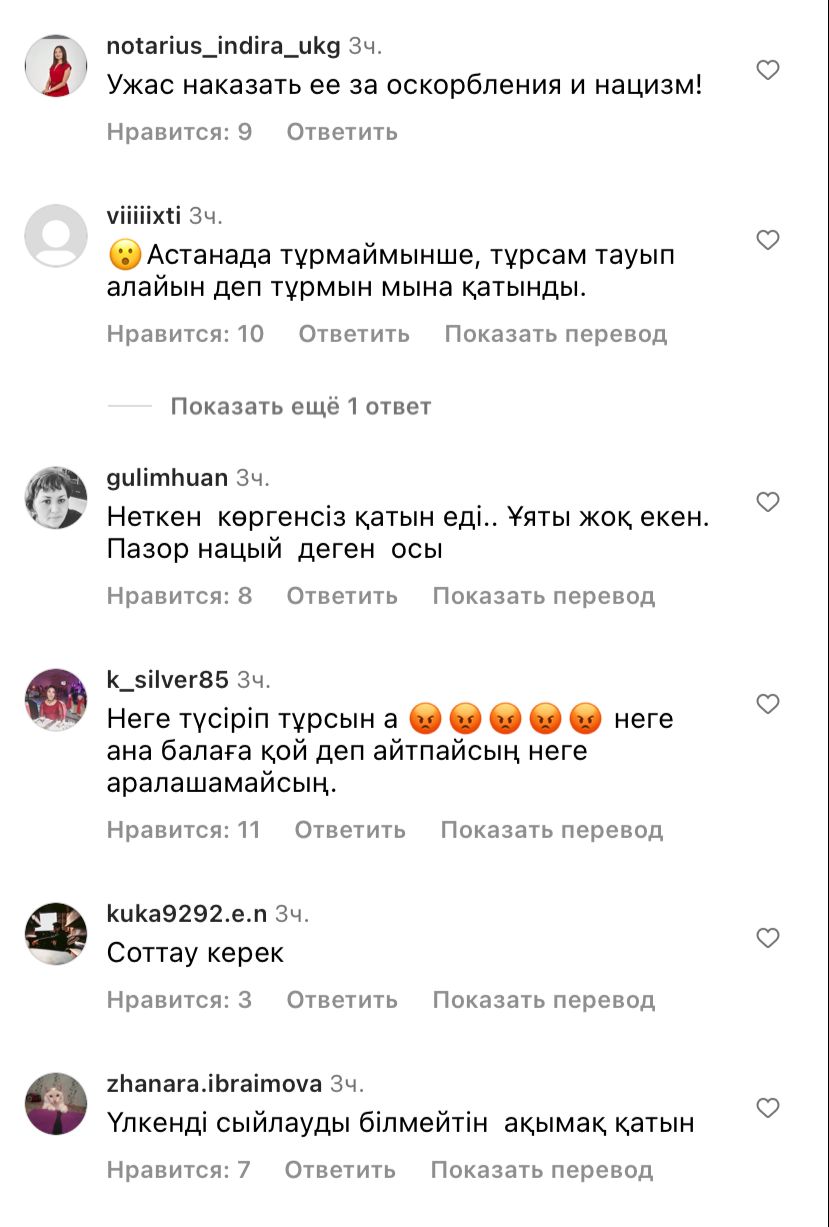
Task: Like notarius_indira_ukg's comment with heart icon
Action: click(x=767, y=70)
